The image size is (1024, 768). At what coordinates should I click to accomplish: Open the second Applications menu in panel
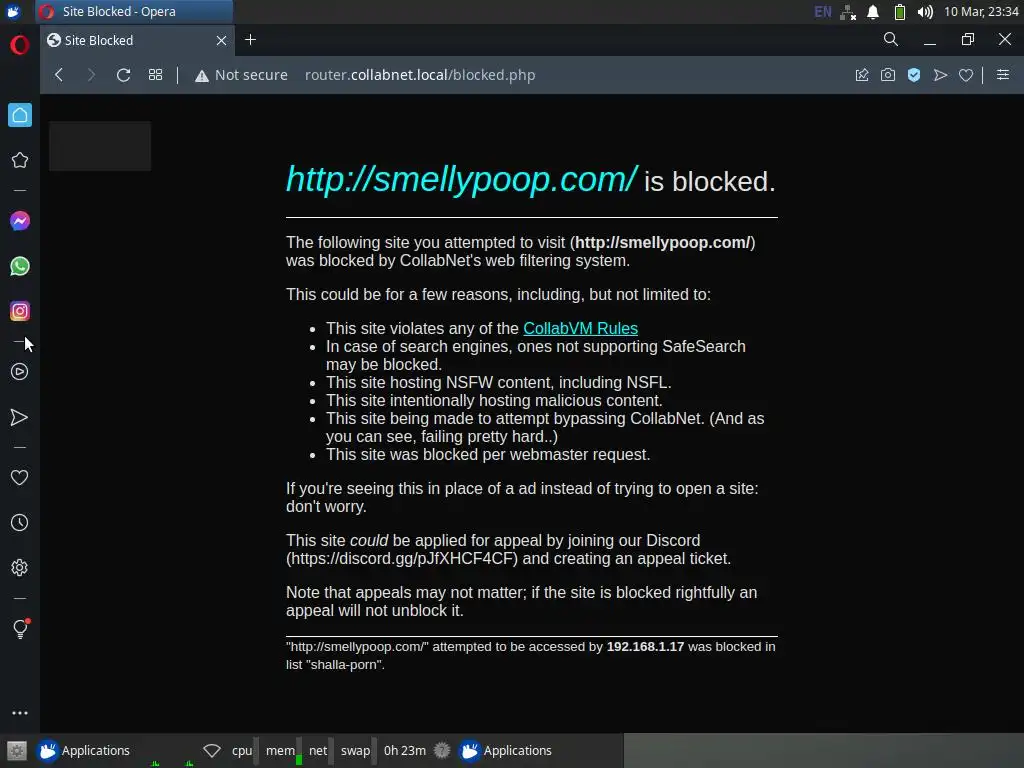(506, 750)
